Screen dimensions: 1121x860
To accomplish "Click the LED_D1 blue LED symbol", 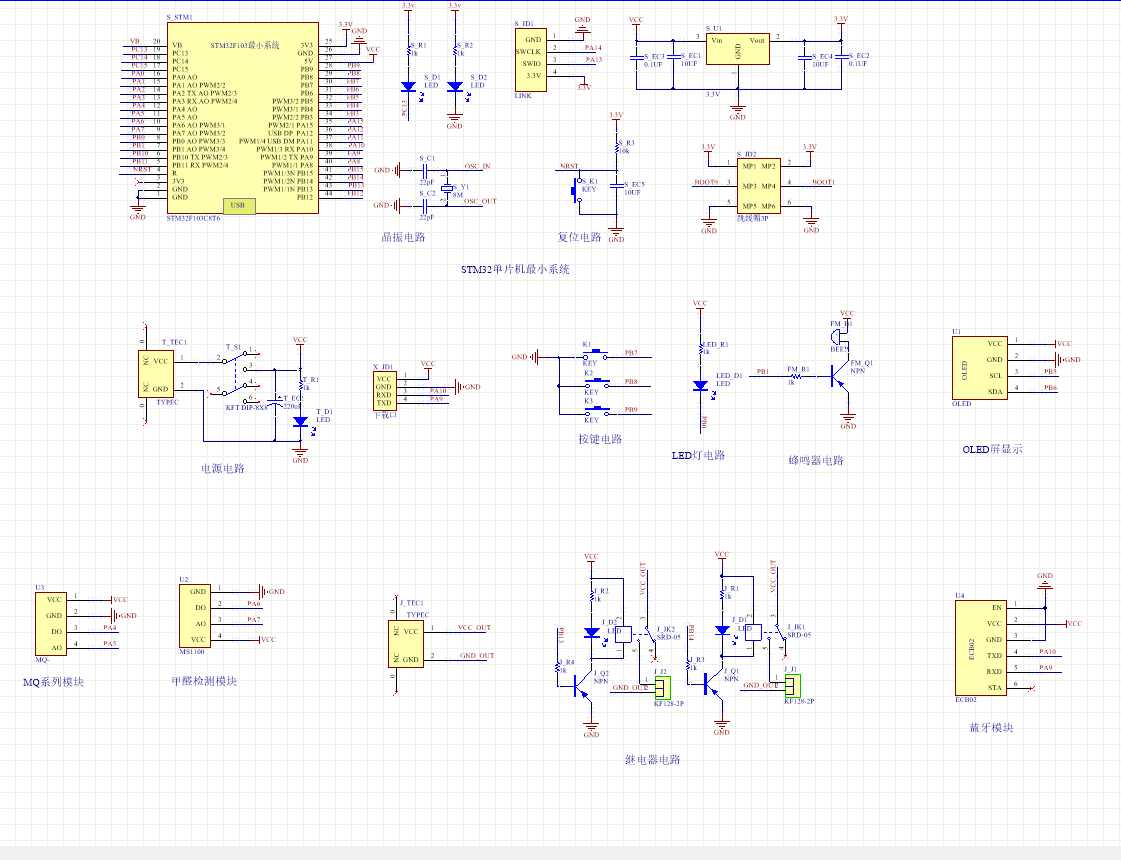I will coord(699,385).
